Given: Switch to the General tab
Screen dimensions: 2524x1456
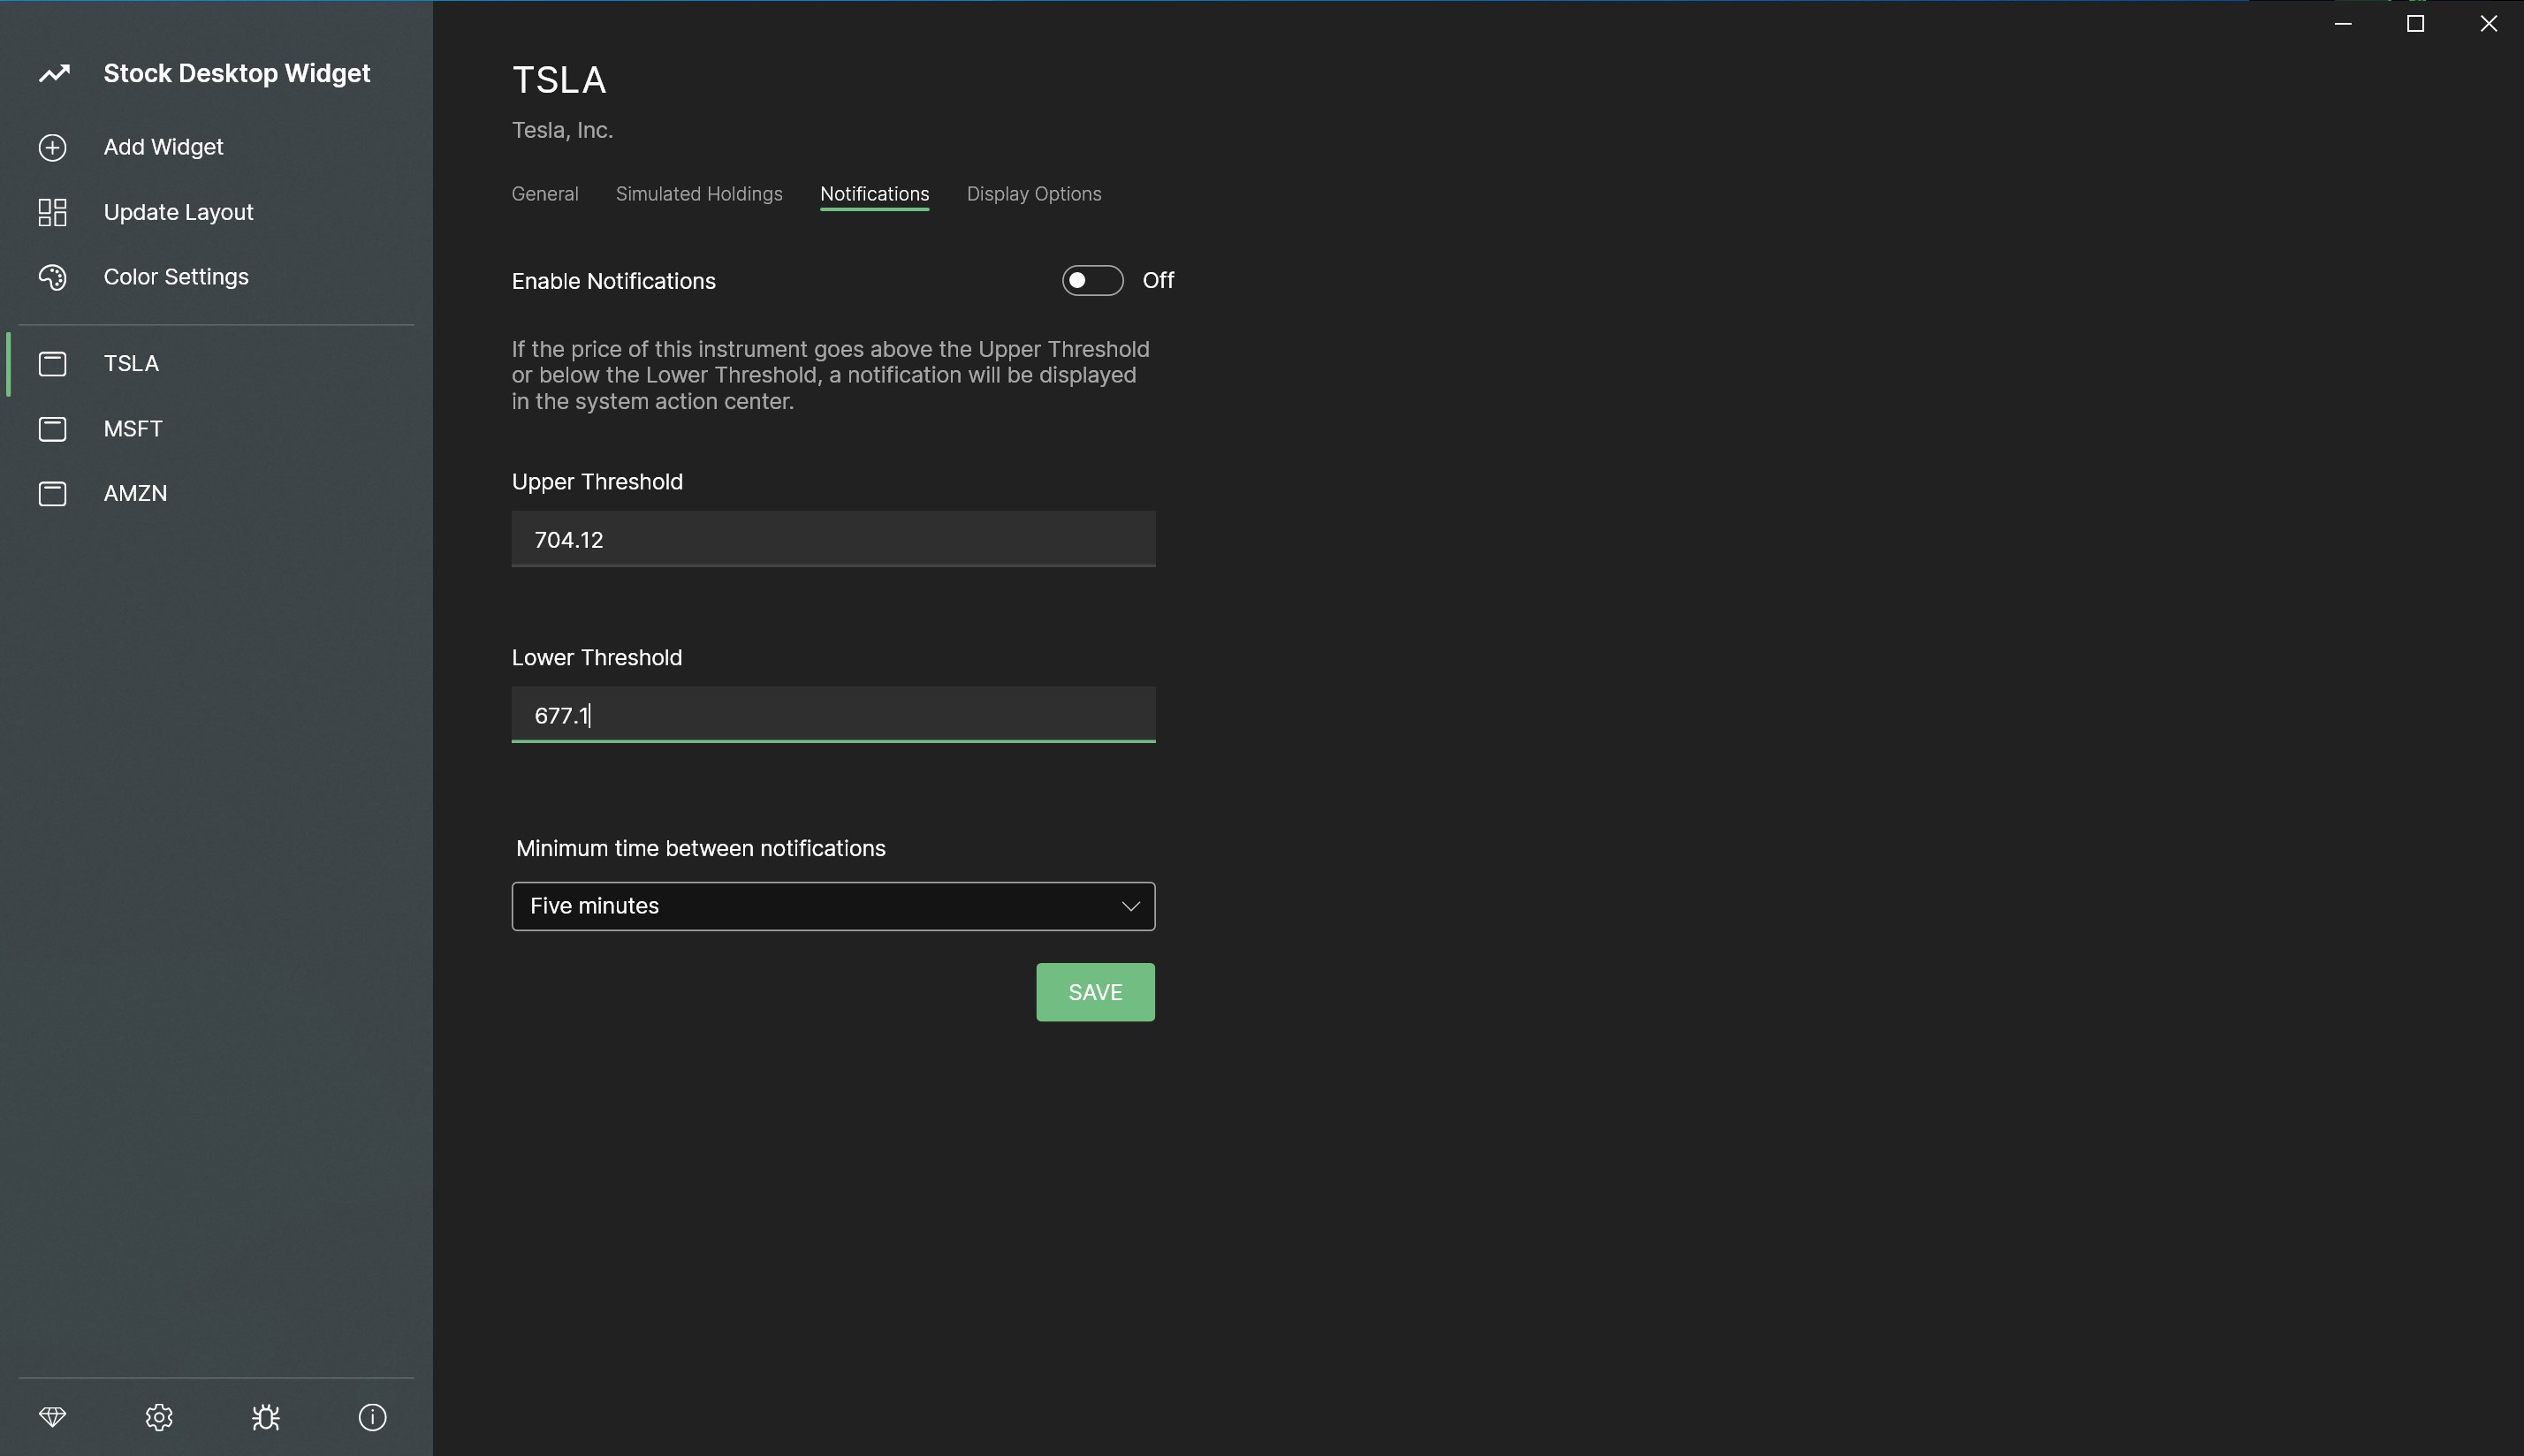Looking at the screenshot, I should point(545,194).
